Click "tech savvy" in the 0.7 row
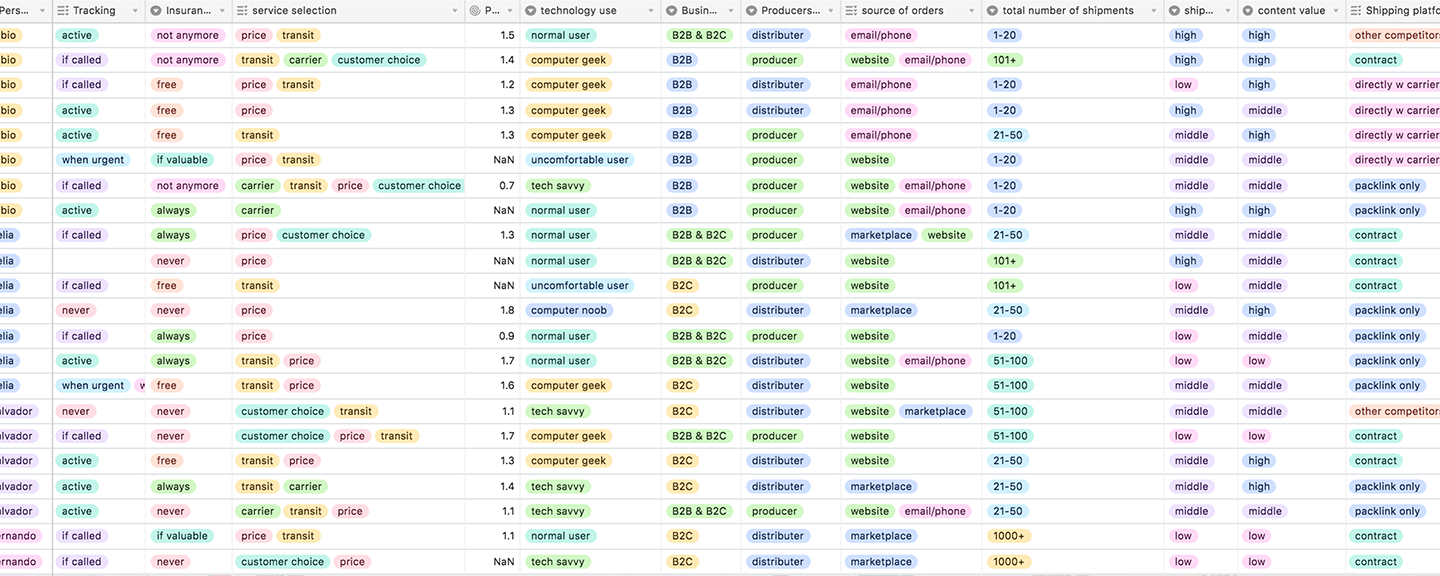Viewport: 1440px width, 576px height. 558,186
